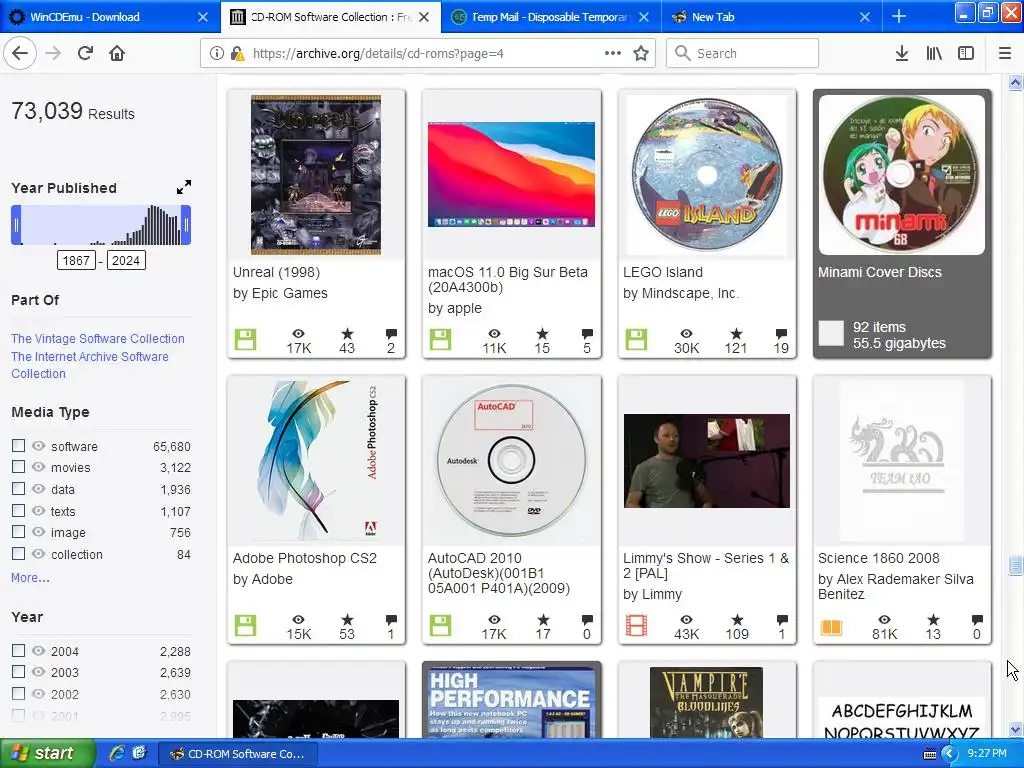Check the data media type filter
This screenshot has height=768, width=1024.
pos(18,488)
